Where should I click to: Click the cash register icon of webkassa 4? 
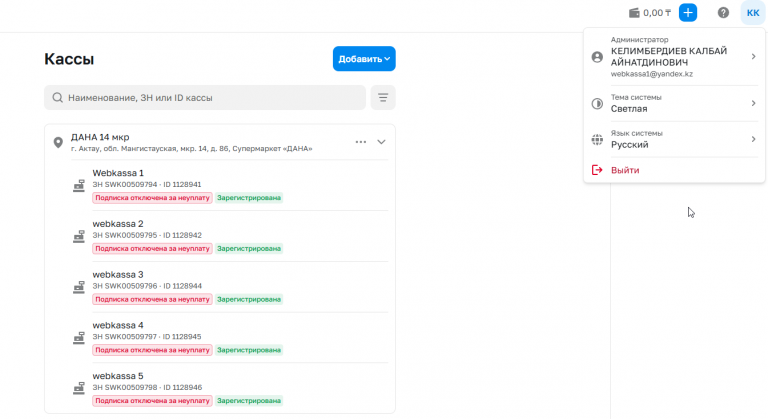point(79,338)
